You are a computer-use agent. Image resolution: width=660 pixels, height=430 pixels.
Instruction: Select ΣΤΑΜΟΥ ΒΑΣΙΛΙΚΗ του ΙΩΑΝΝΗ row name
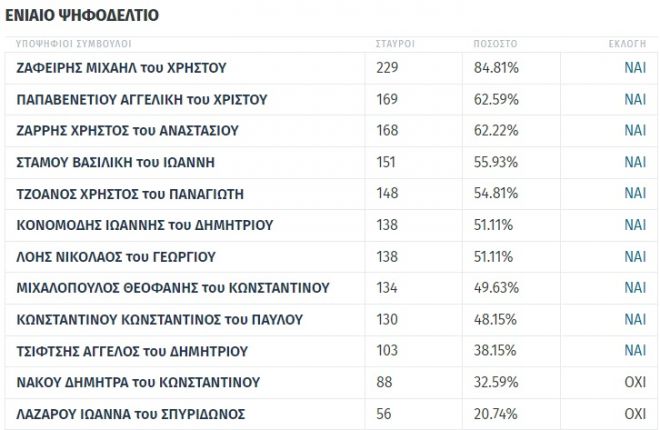pyautogui.click(x=116, y=162)
